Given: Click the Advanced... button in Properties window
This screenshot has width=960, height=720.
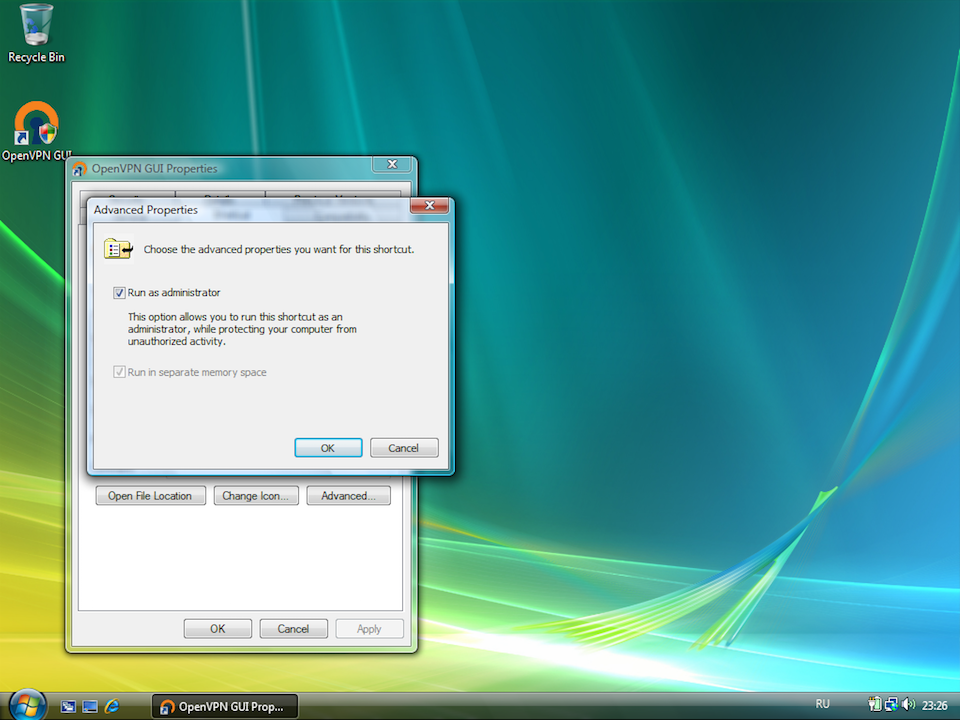Looking at the screenshot, I should (348, 495).
